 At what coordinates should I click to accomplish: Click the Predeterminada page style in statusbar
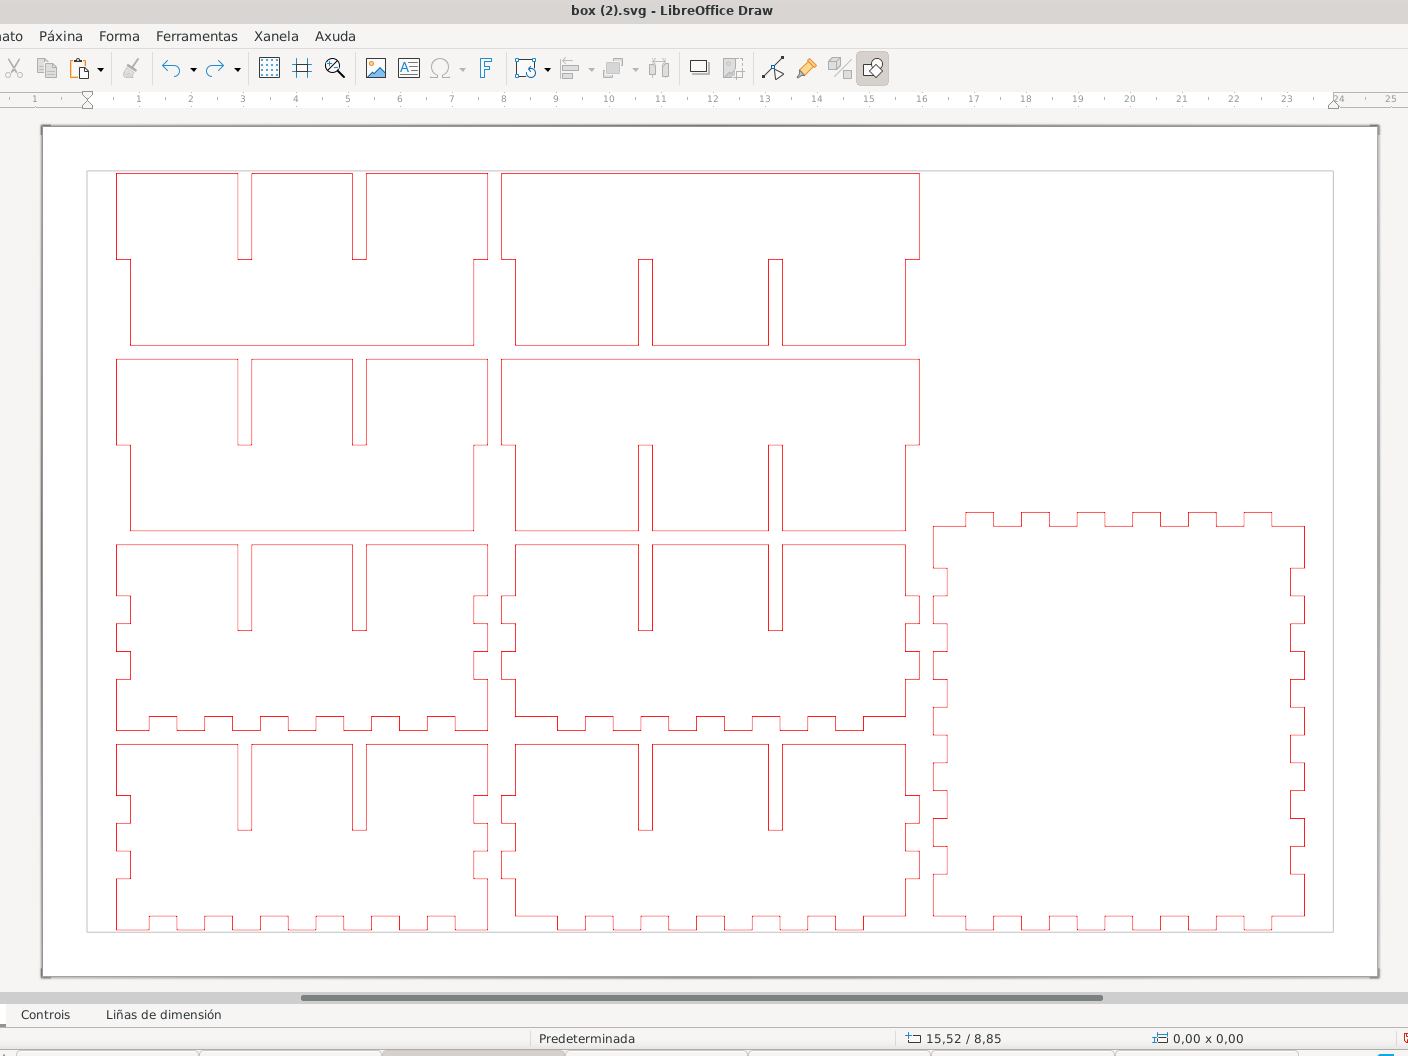point(587,1038)
